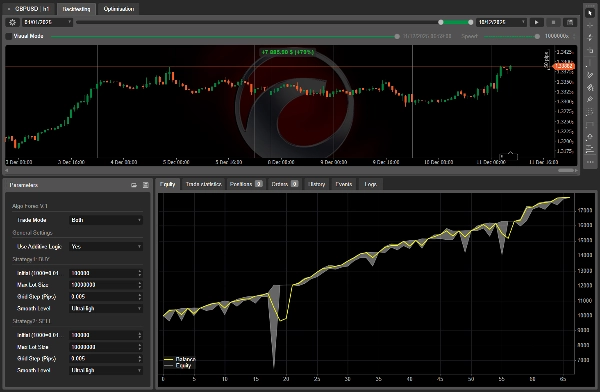This screenshot has width=600, height=392.
Task: Open the Trade Mode dropdown set to Both
Action: [x=106, y=220]
